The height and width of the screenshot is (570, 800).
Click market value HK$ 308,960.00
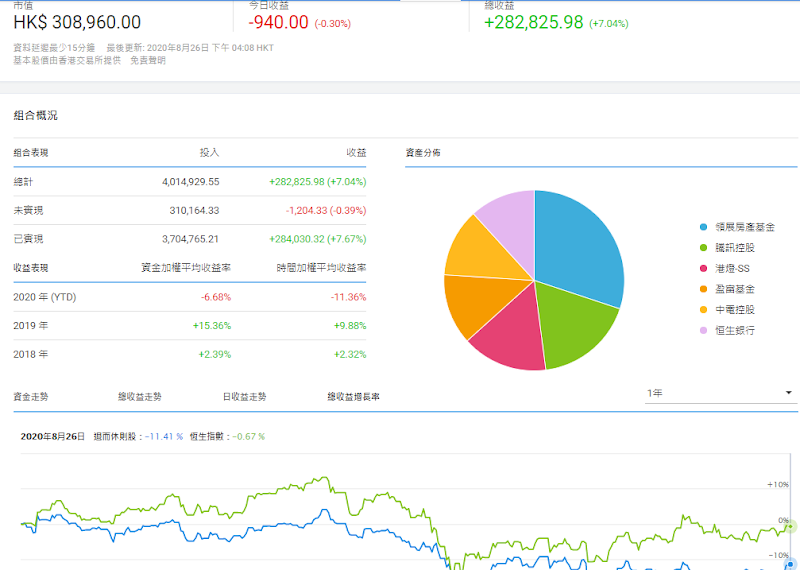(77, 22)
